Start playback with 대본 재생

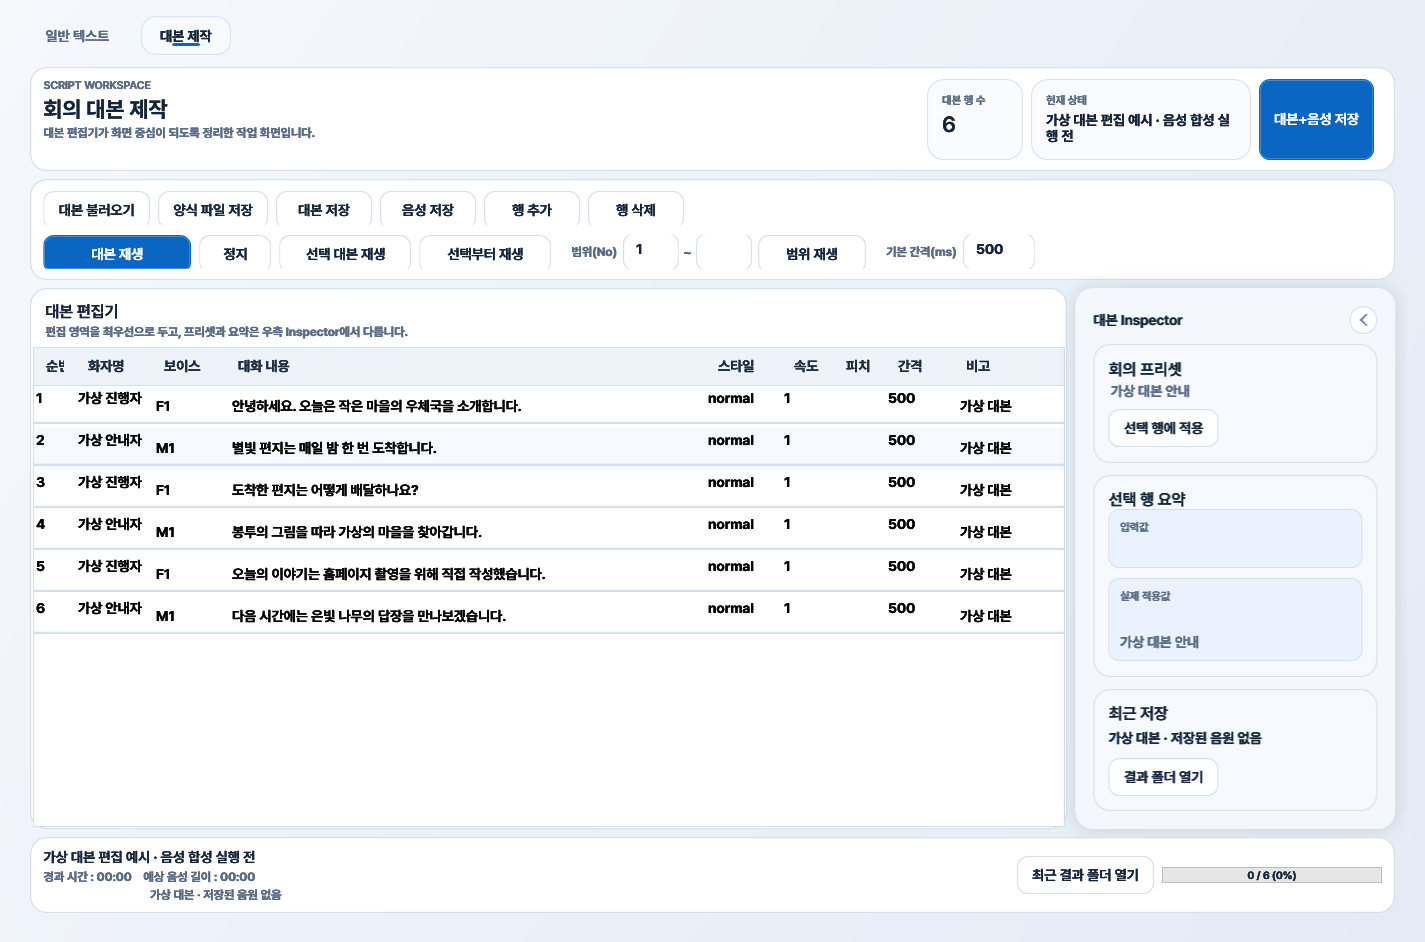tap(117, 253)
